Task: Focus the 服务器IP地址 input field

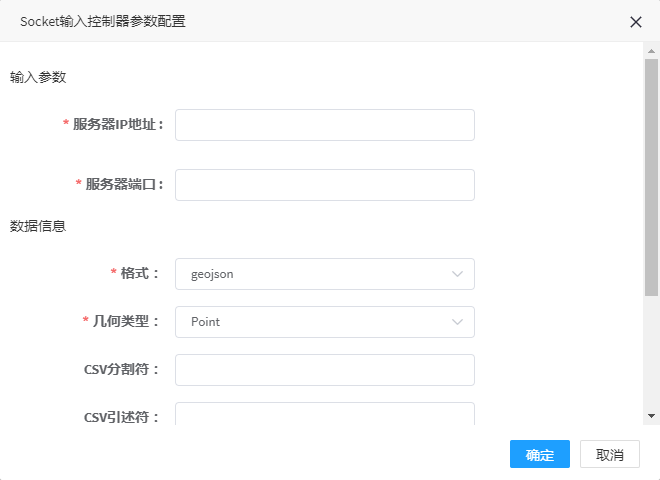Action: point(325,125)
